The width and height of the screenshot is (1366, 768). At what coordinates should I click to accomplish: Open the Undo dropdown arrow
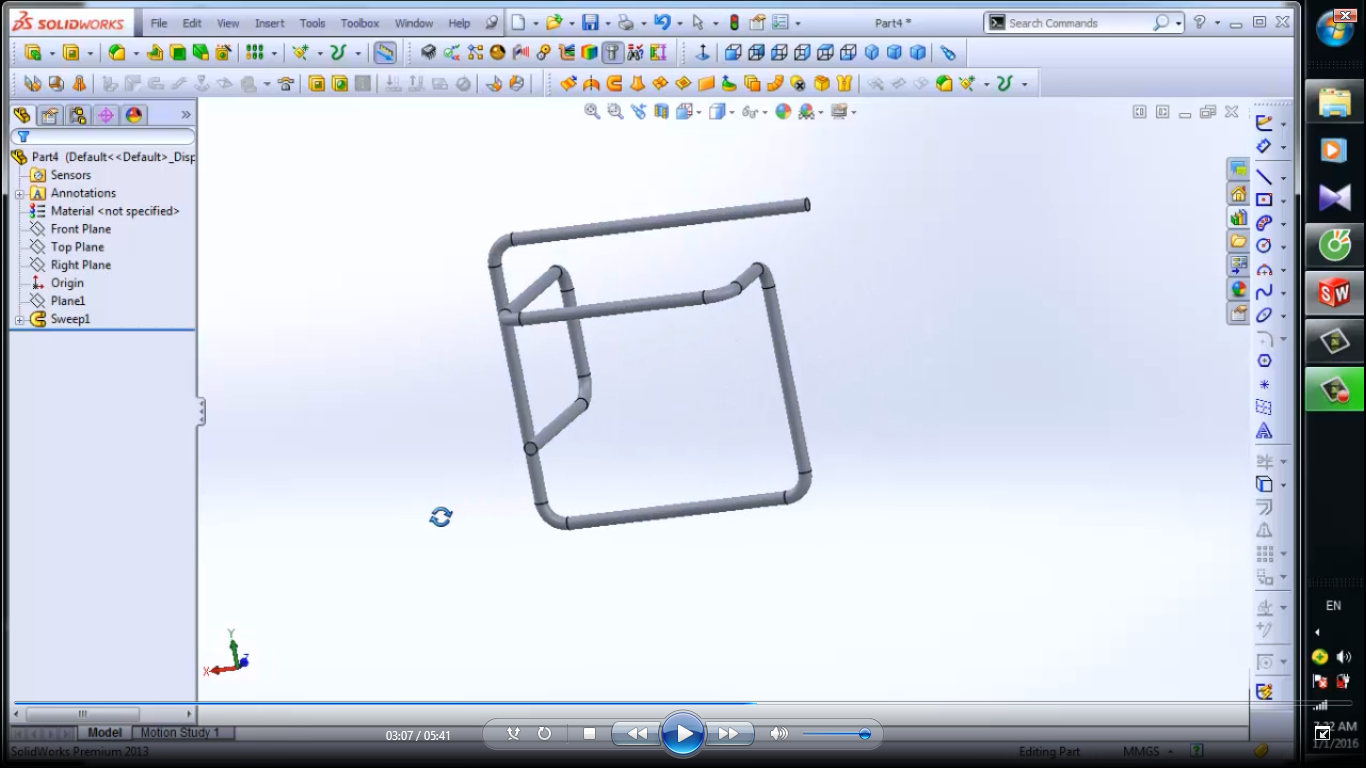point(679,23)
